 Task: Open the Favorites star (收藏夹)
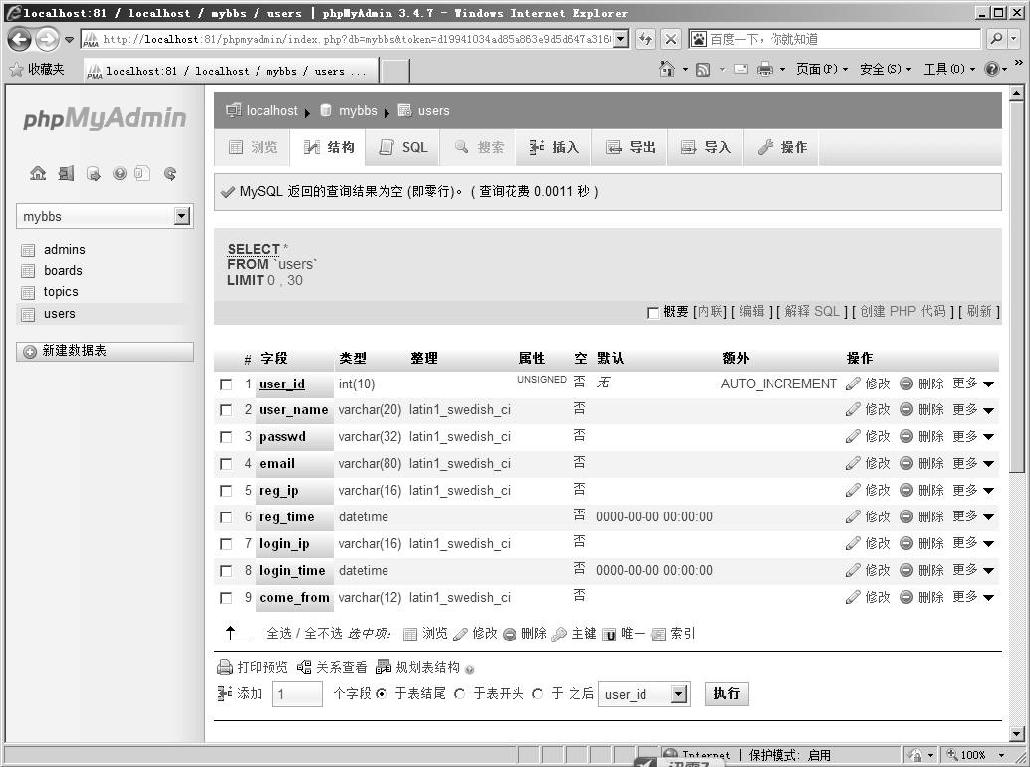pos(37,70)
